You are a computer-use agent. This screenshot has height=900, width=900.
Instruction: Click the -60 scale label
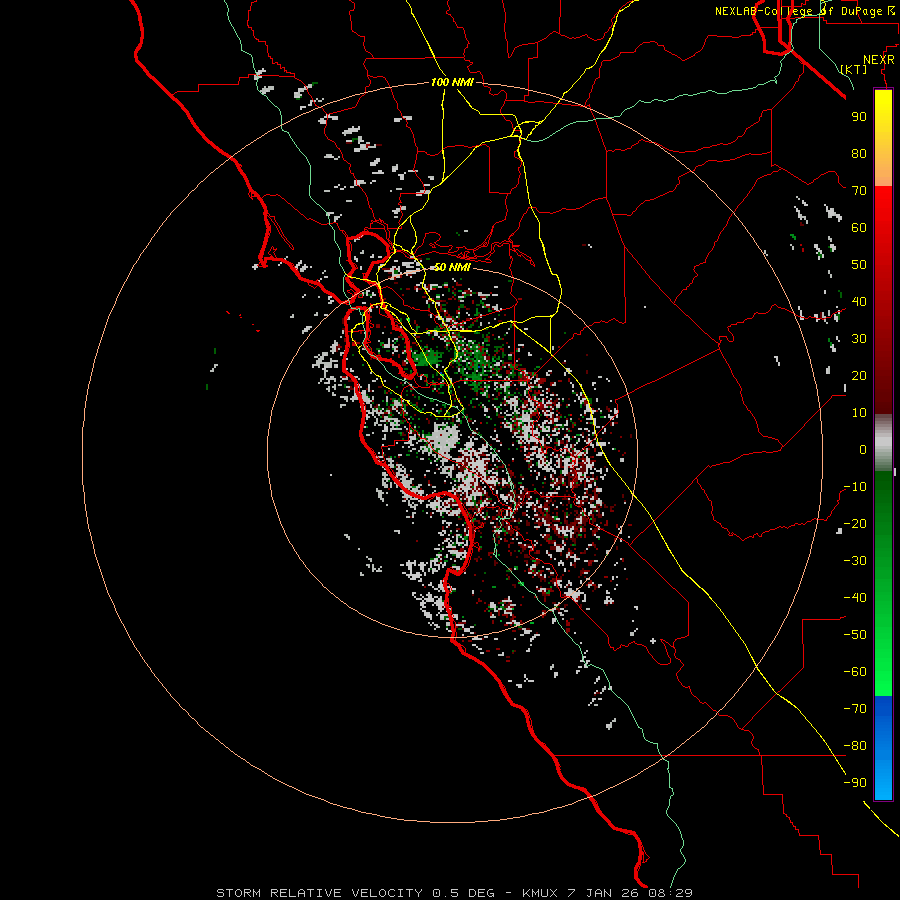pyautogui.click(x=855, y=672)
